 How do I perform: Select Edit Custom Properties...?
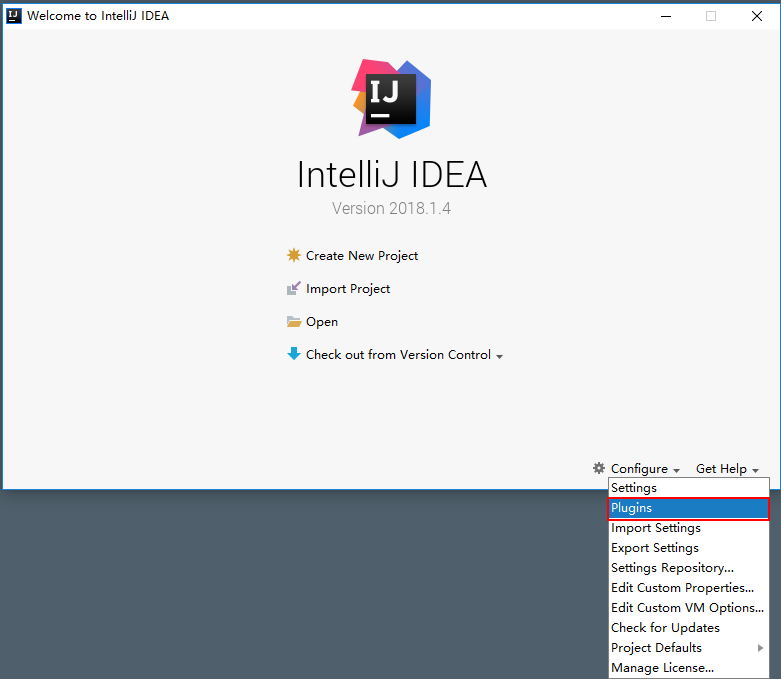click(x=689, y=588)
